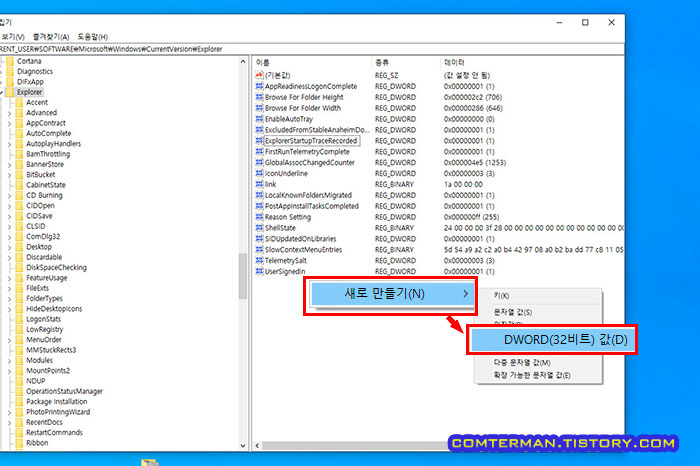
Task: Click the ShellState value icon
Action: point(259,228)
